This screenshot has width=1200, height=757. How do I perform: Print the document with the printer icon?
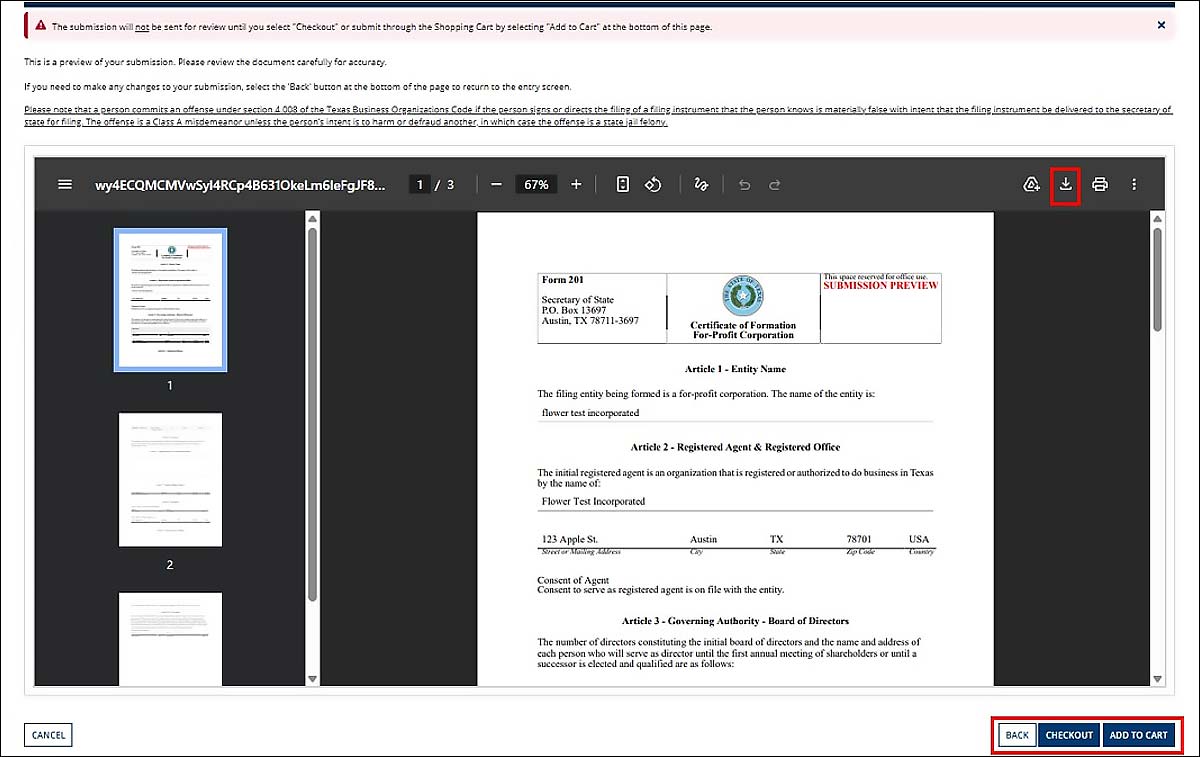point(1100,185)
